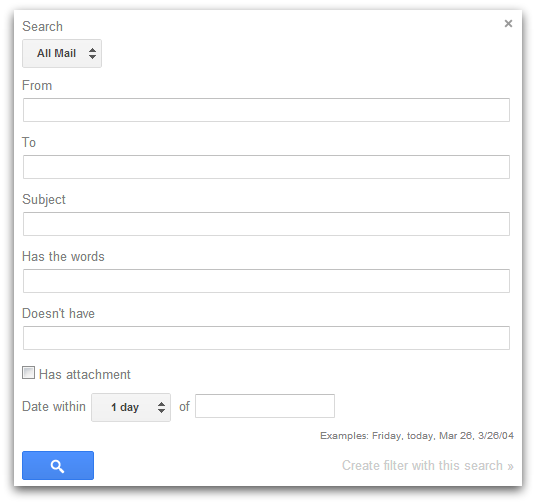
Task: Click the Date within label
Action: tap(54, 407)
